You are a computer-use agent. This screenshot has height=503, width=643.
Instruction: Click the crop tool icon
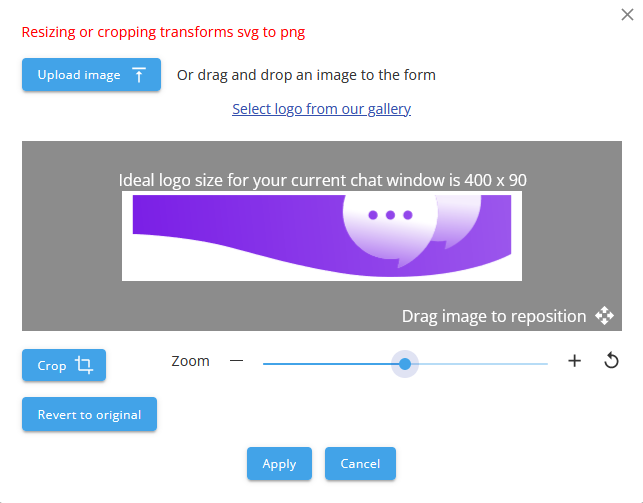[84, 366]
